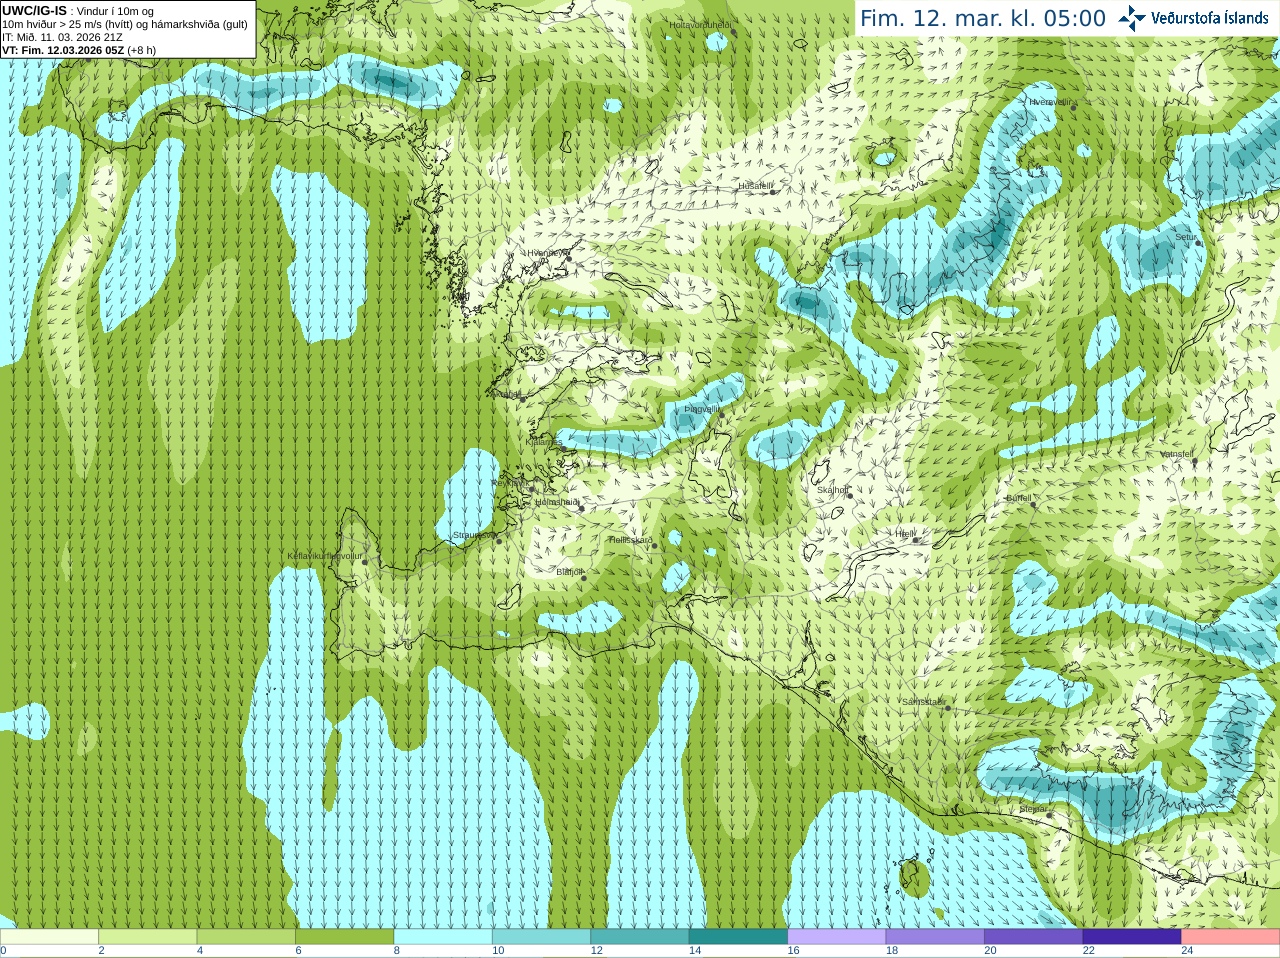Click the Bláfjöll station label
The width and height of the screenshot is (1280, 958).
(569, 572)
